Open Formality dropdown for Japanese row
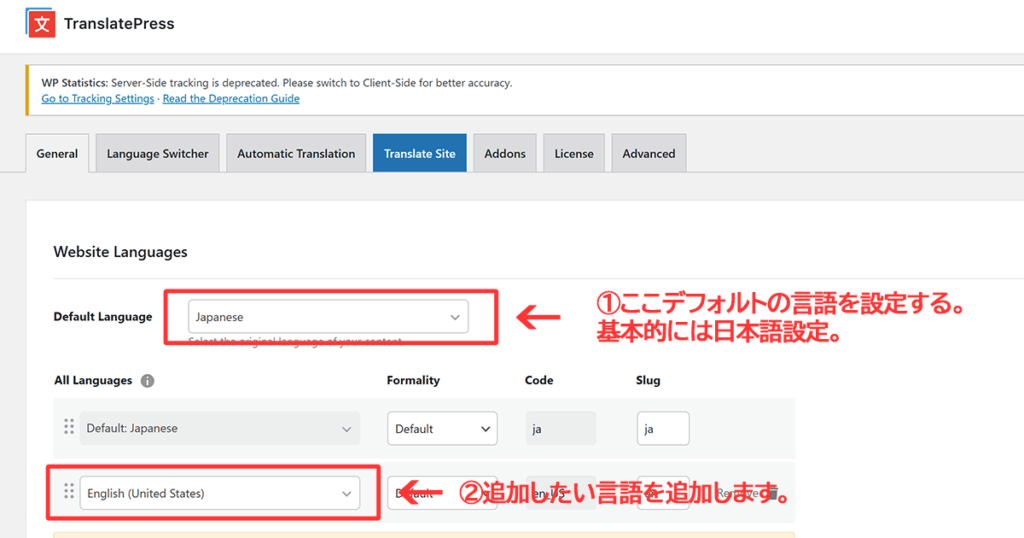 point(442,428)
